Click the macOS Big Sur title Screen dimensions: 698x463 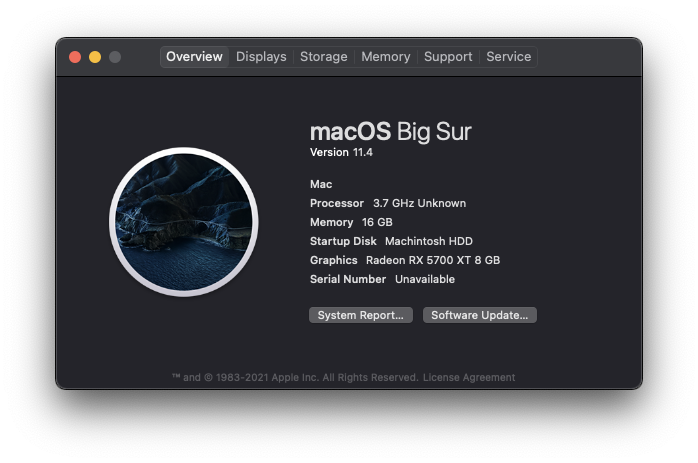click(x=390, y=132)
